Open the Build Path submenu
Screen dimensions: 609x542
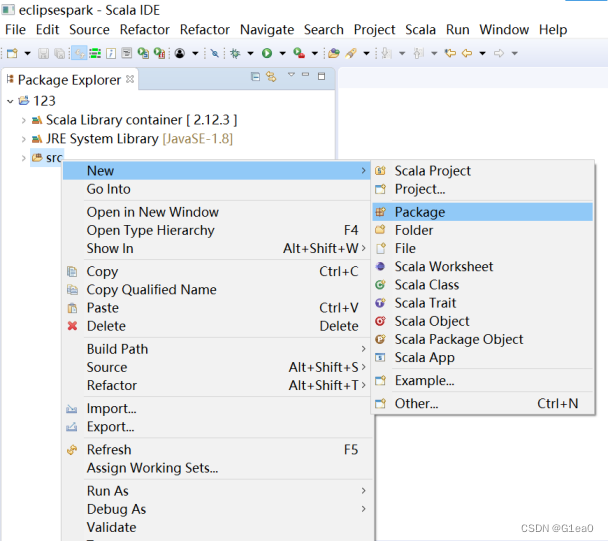tap(216, 349)
